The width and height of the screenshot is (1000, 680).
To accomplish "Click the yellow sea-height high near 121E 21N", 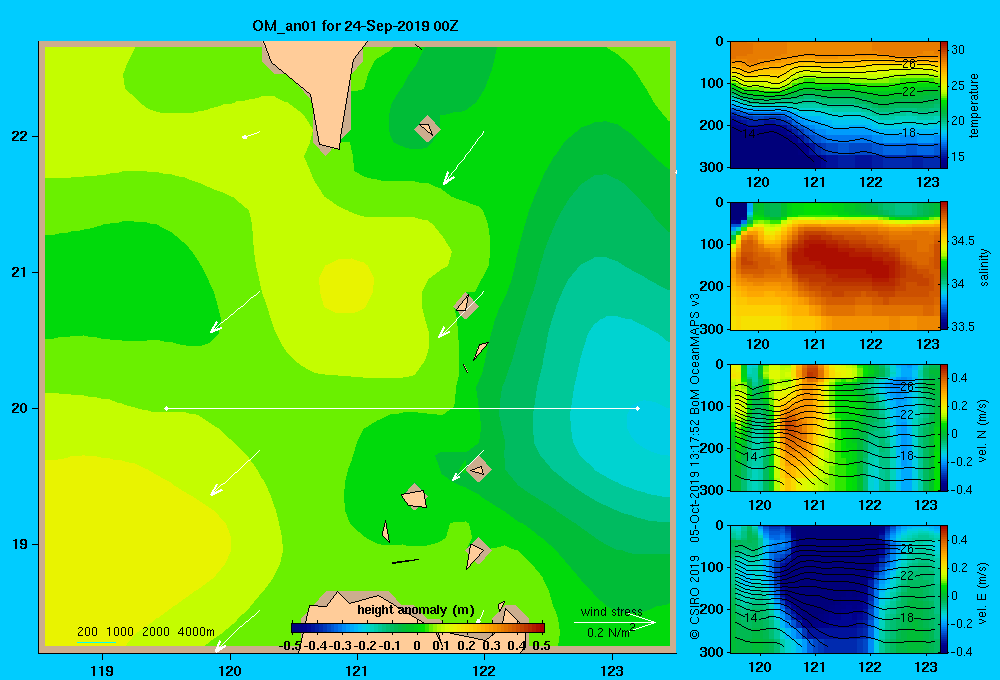I will (346, 285).
